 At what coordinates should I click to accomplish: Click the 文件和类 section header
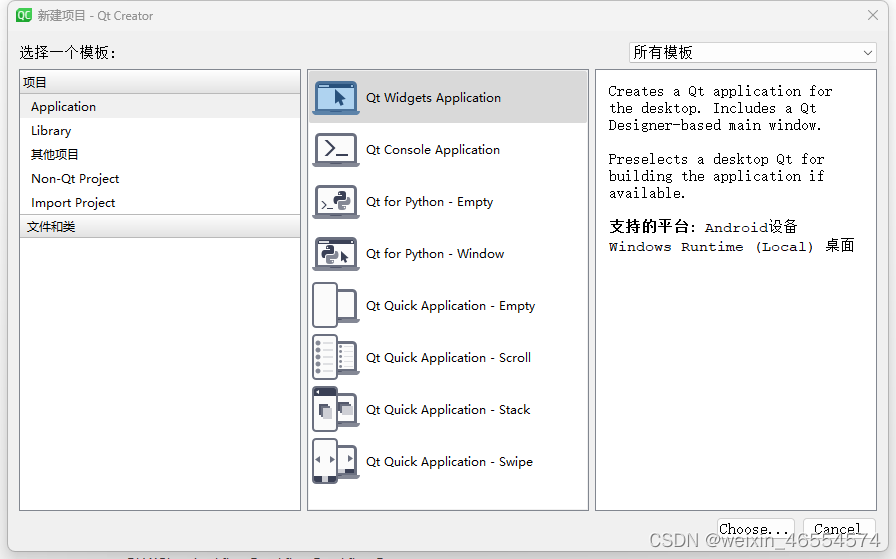tap(159, 227)
